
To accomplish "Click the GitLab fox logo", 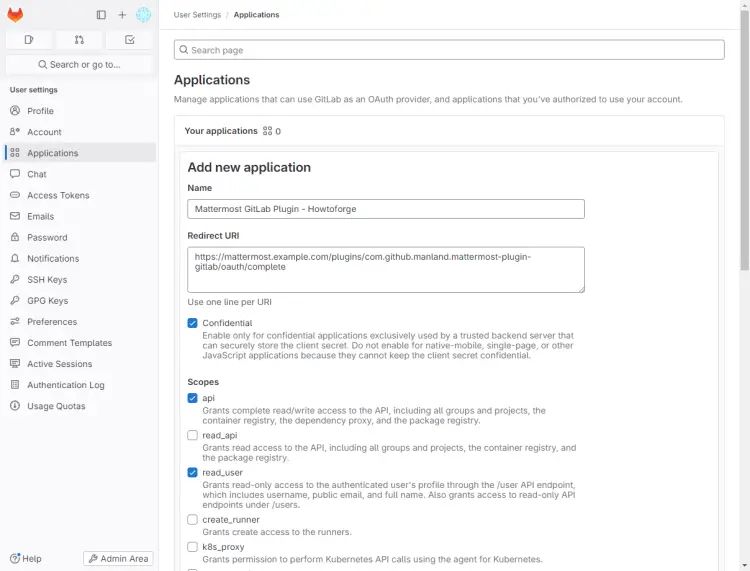I will tap(15, 15).
